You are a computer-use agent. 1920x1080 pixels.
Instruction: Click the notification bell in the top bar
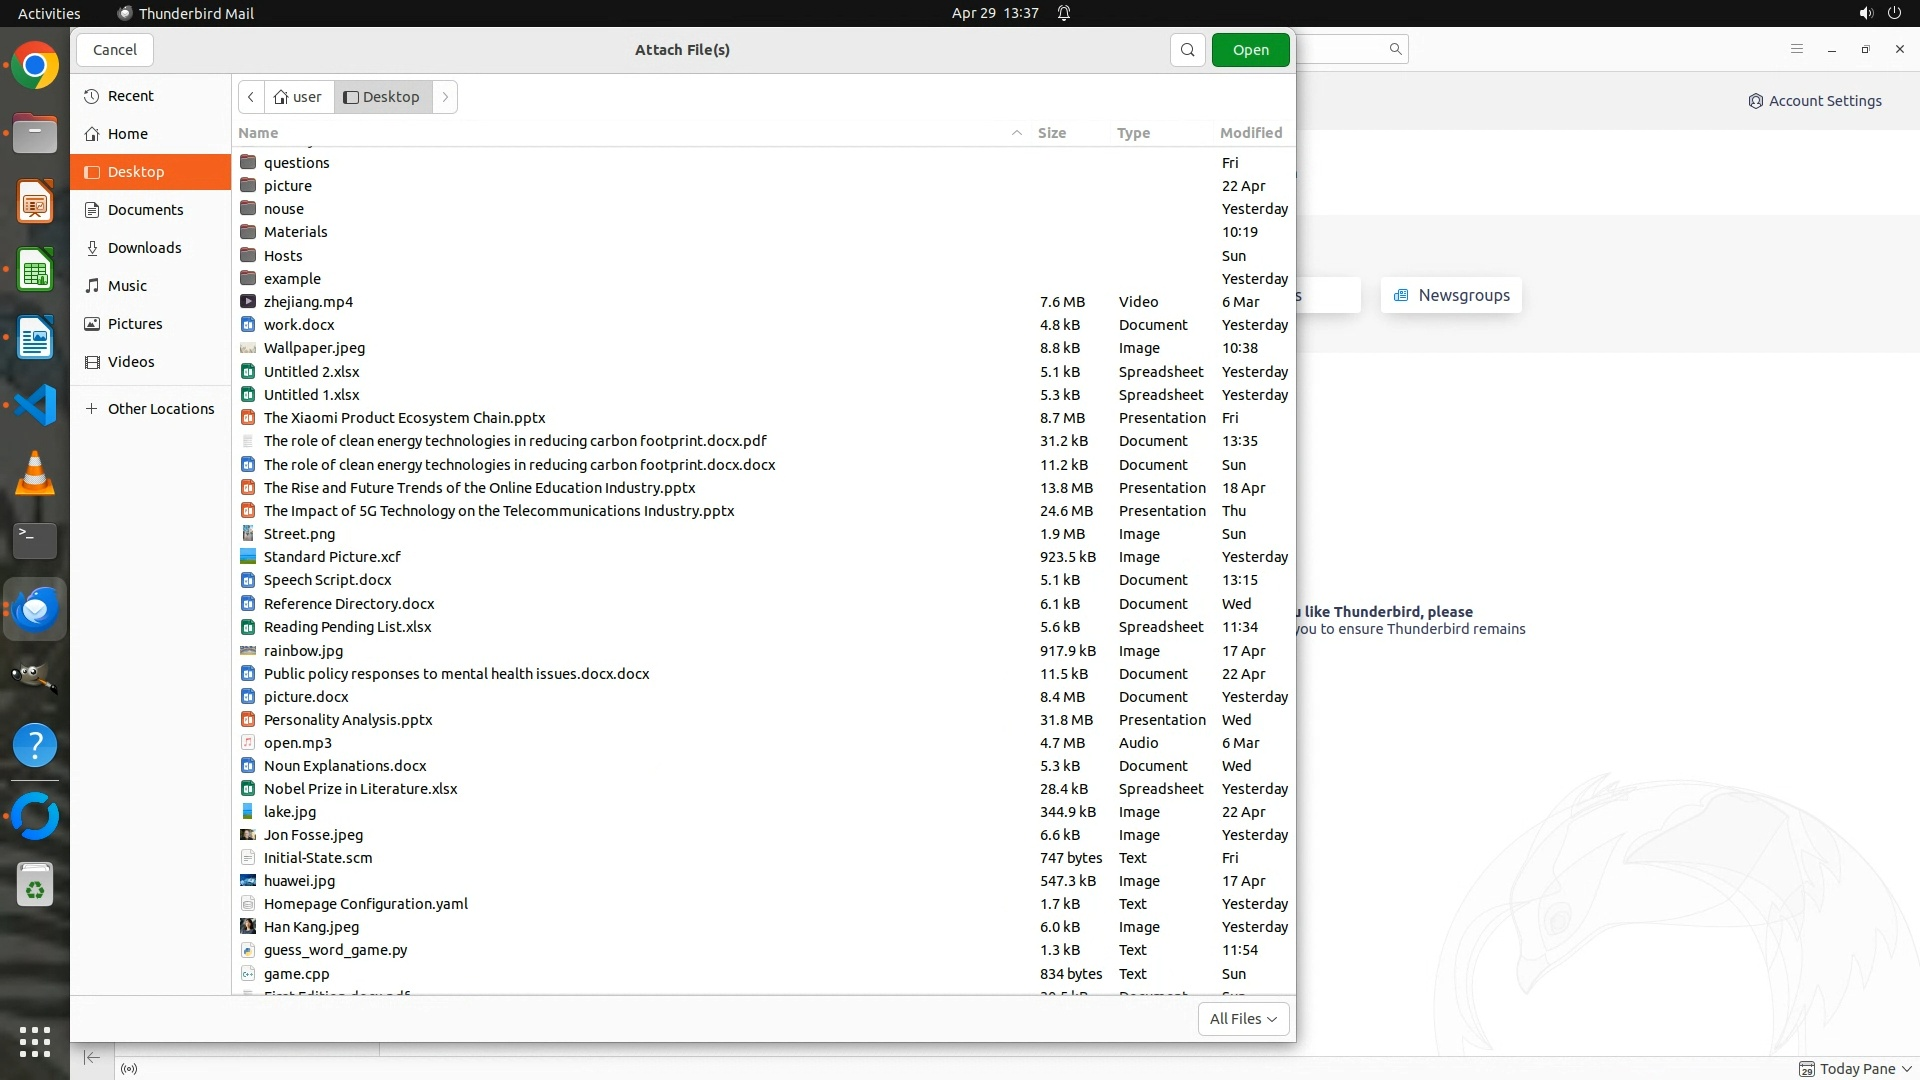click(1064, 13)
